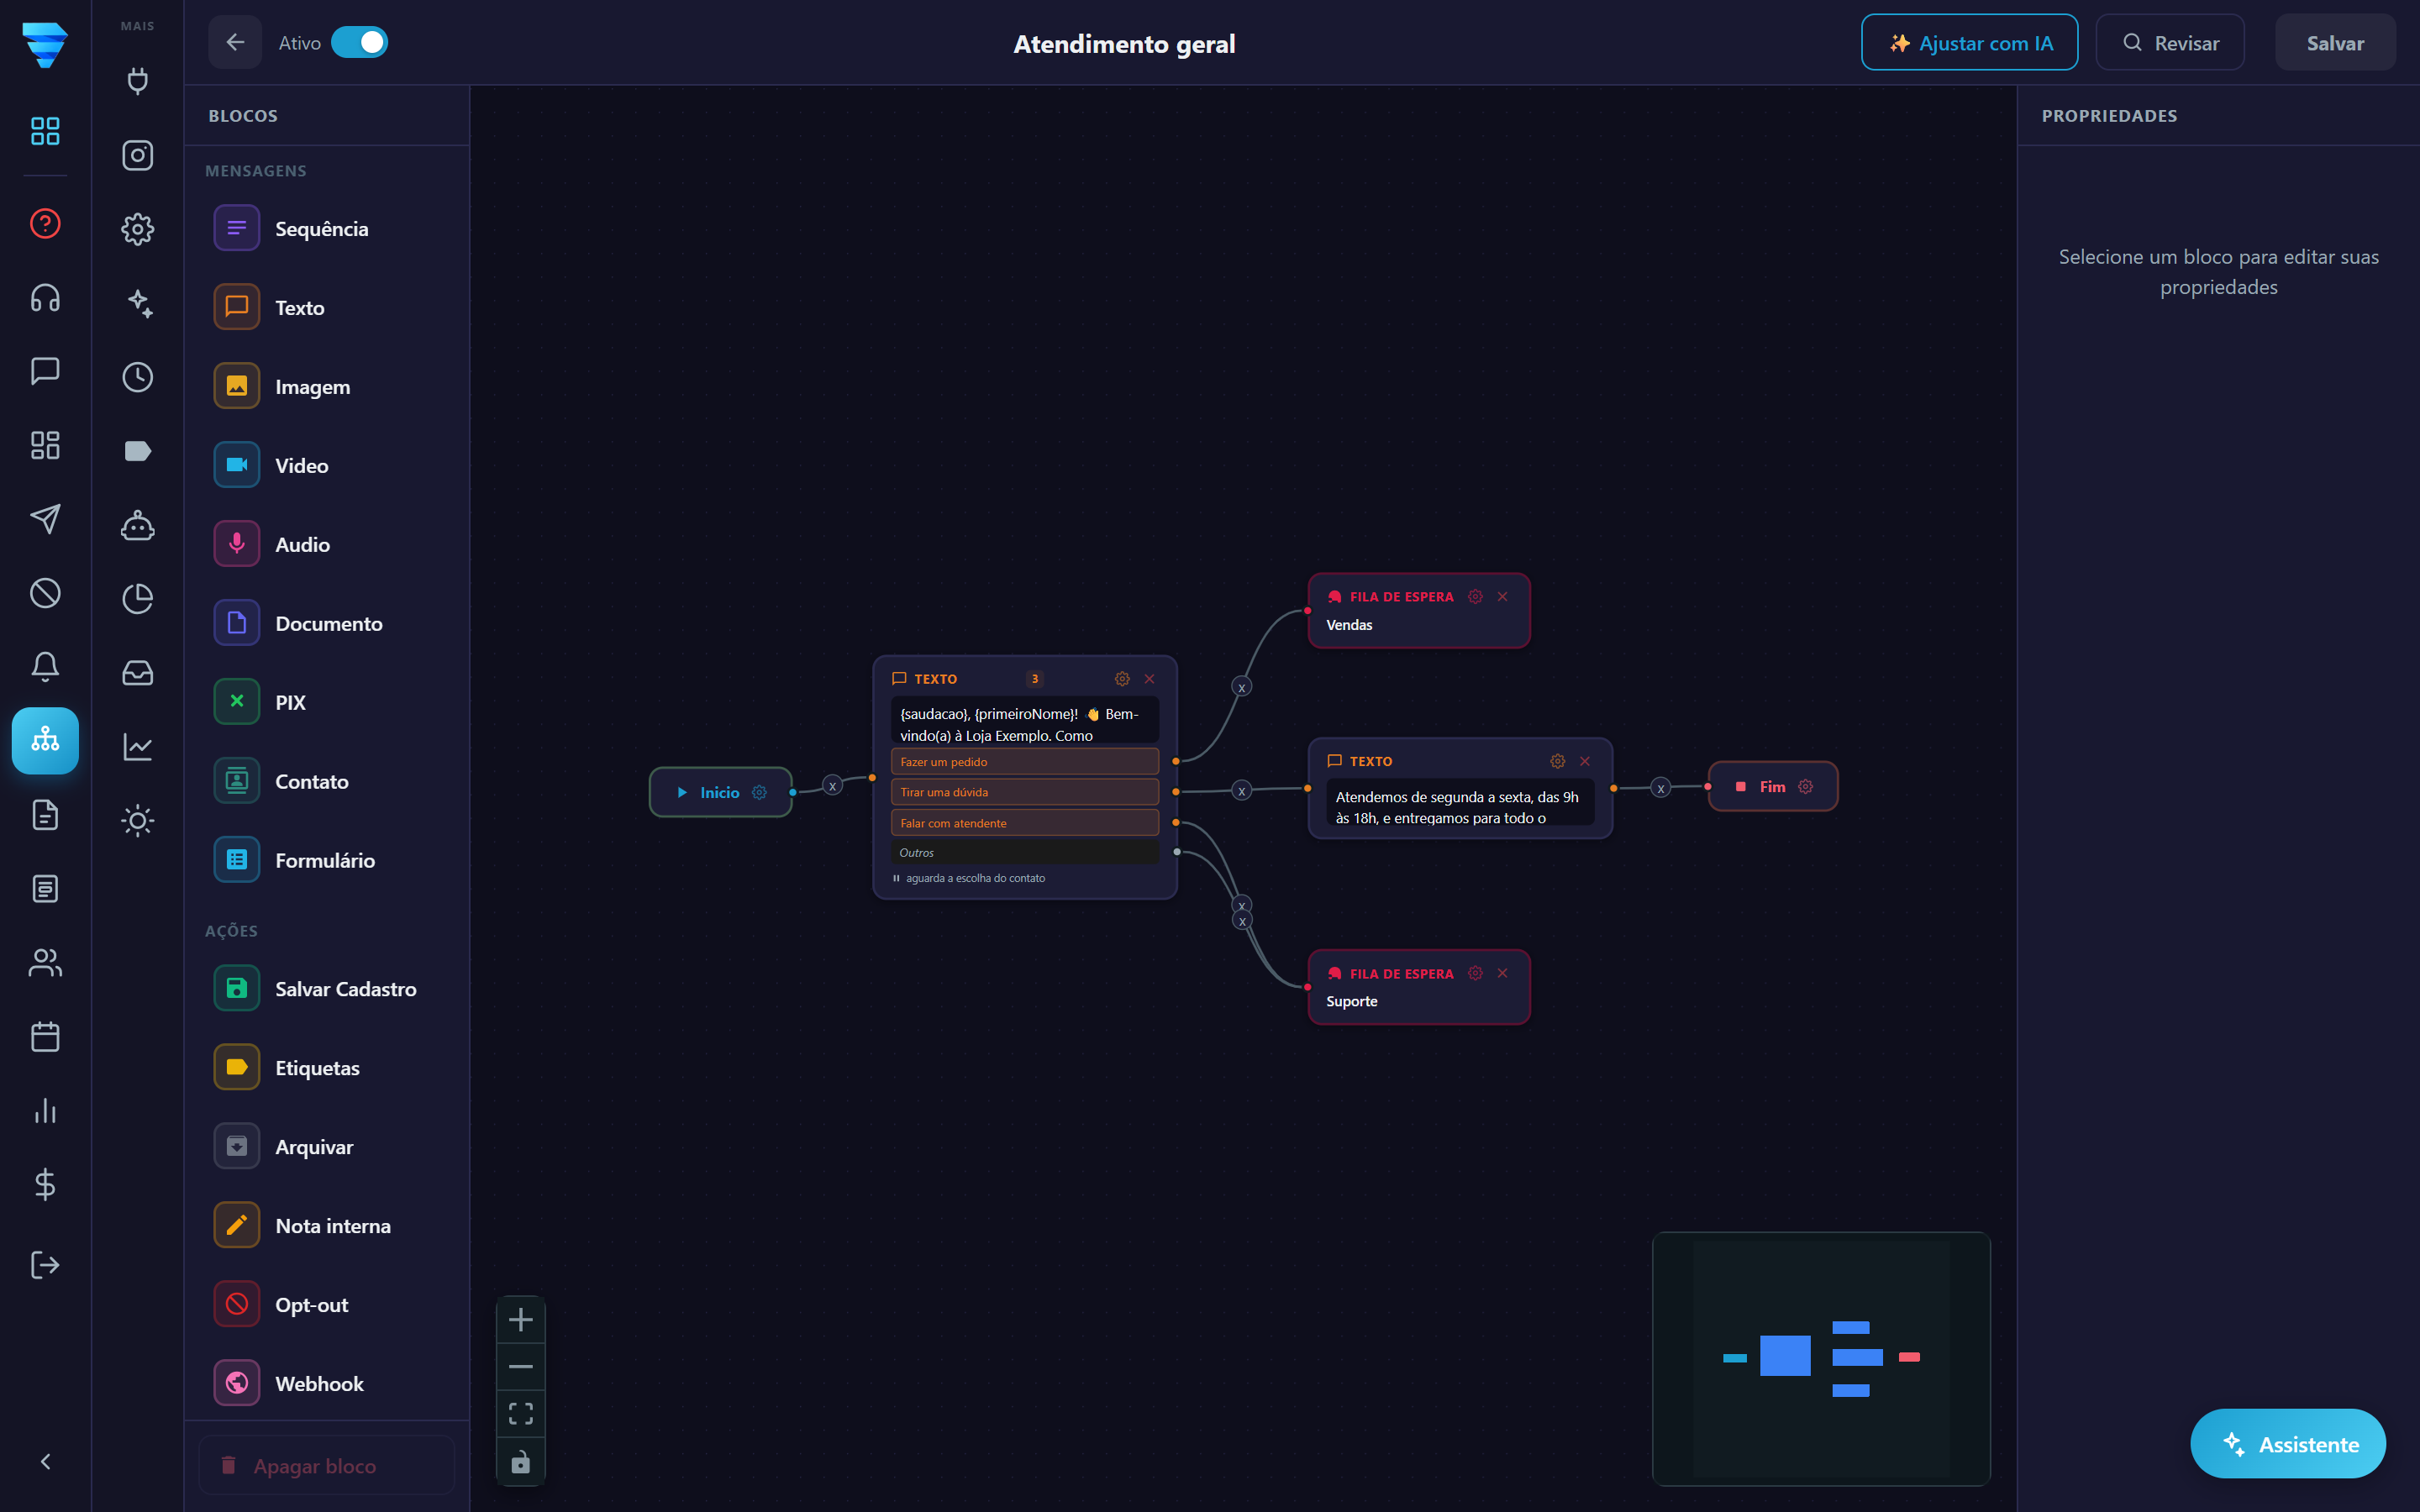
Task: Open settings gear of Inicio node
Action: pos(759,792)
